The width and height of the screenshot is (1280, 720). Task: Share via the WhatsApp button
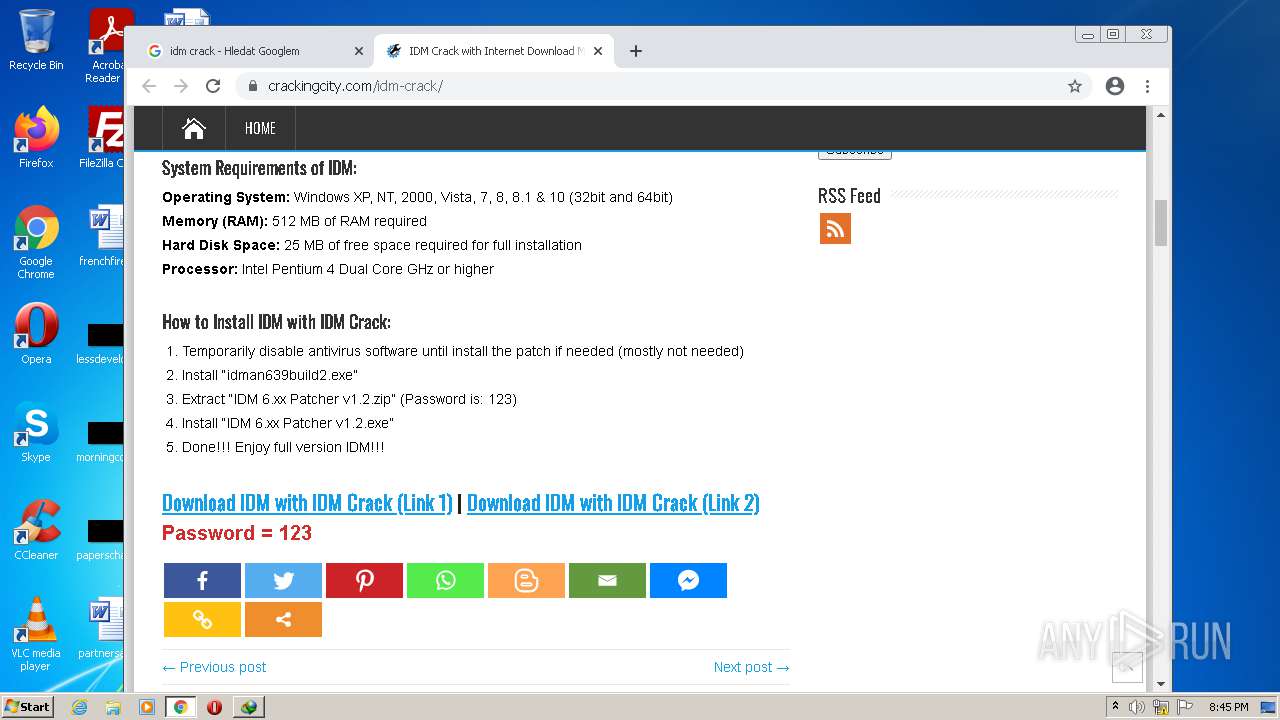pos(445,580)
